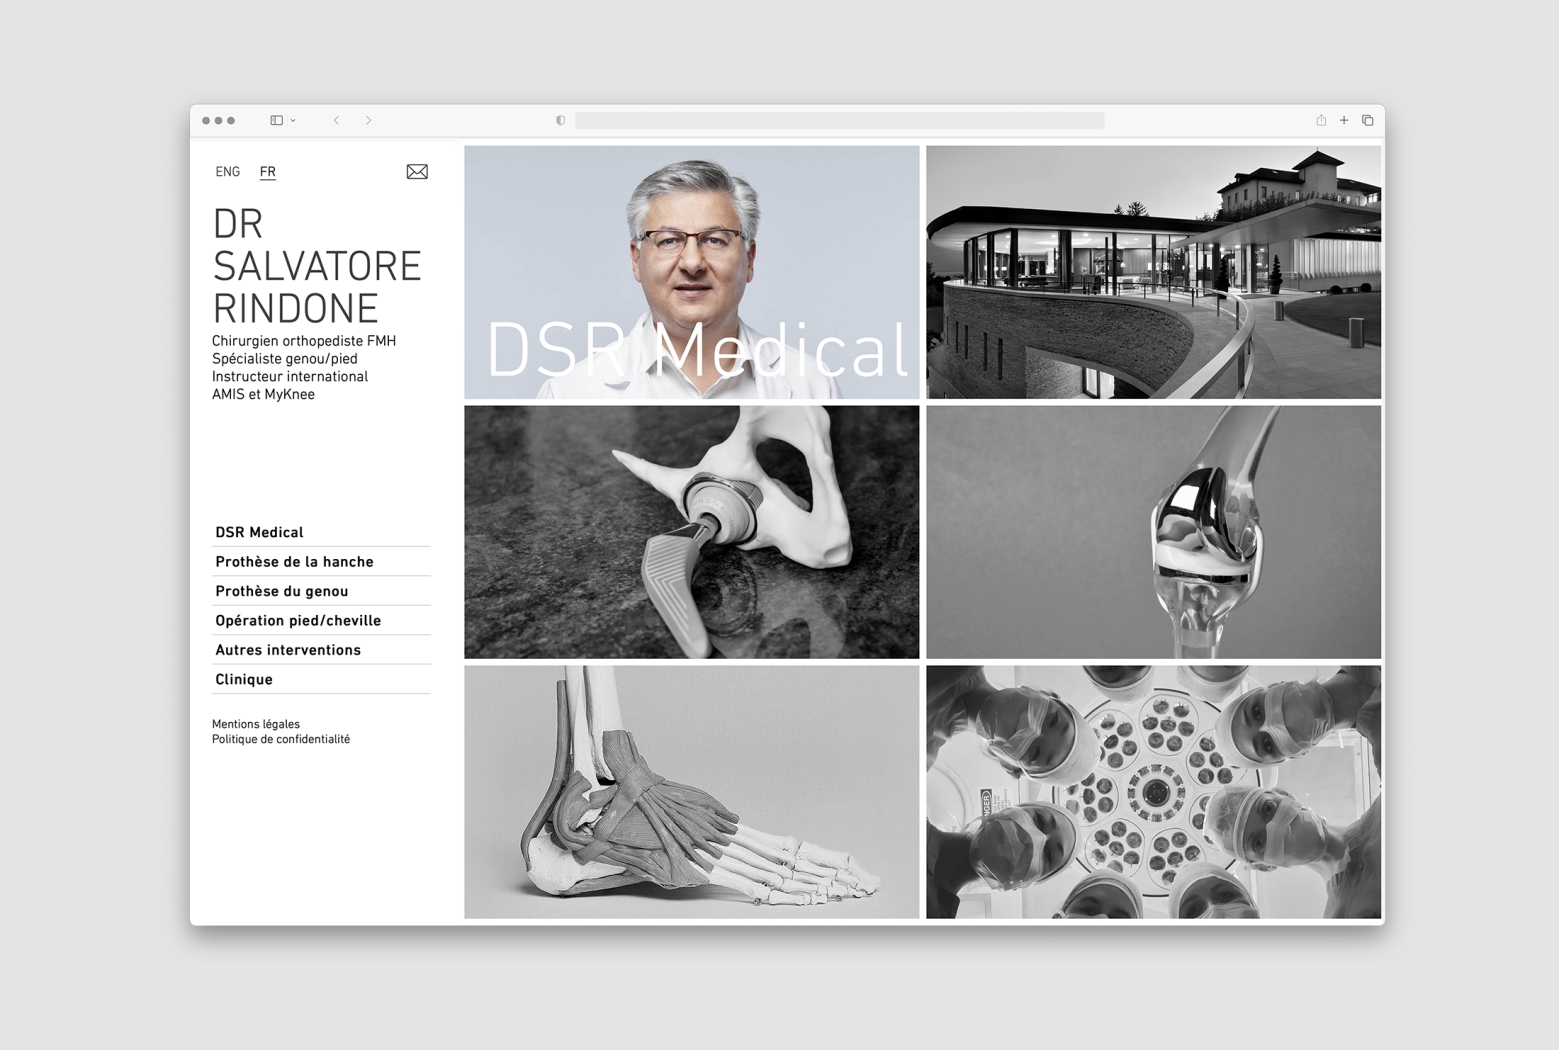Open Politique de confidentialité link
1559x1050 pixels.
[x=281, y=739]
